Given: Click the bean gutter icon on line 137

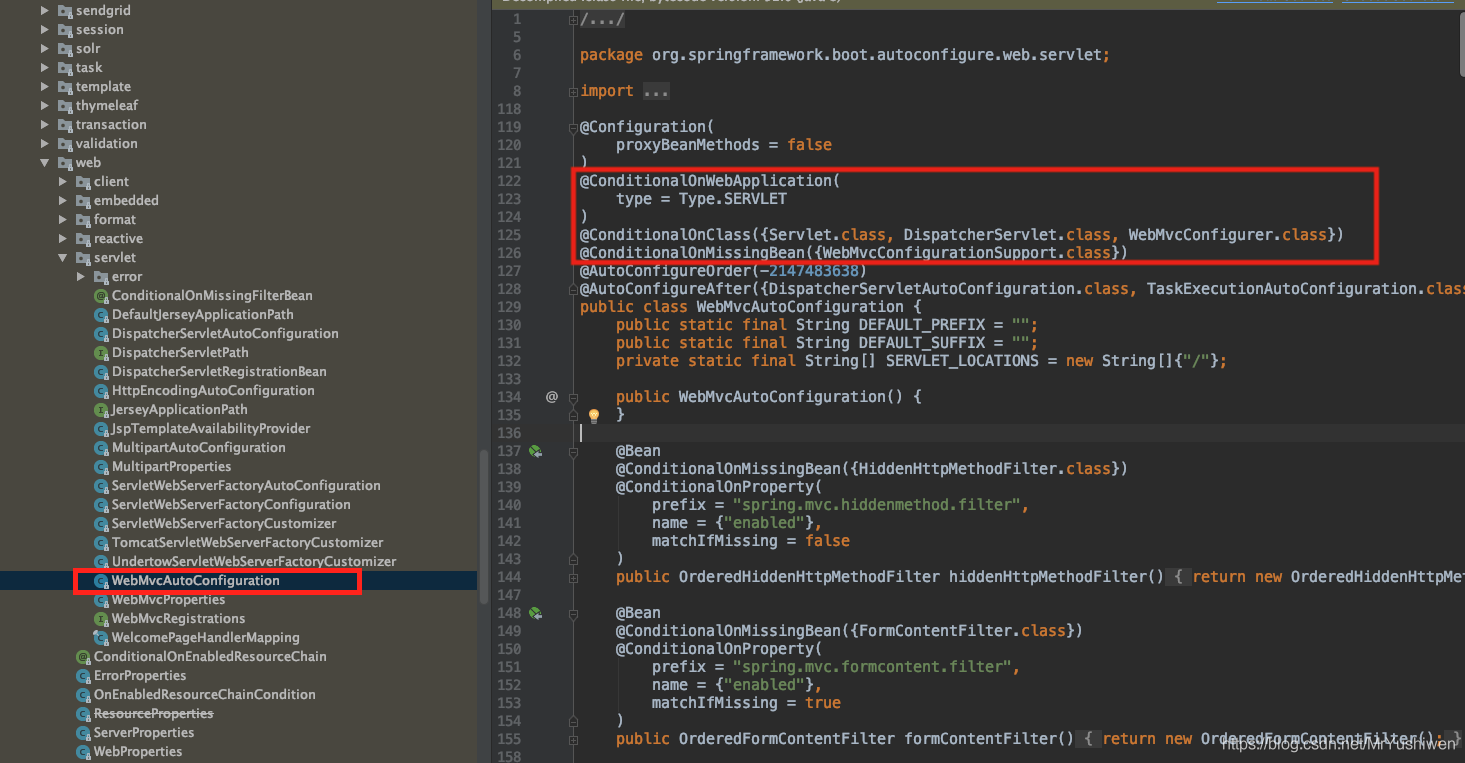Looking at the screenshot, I should (536, 451).
